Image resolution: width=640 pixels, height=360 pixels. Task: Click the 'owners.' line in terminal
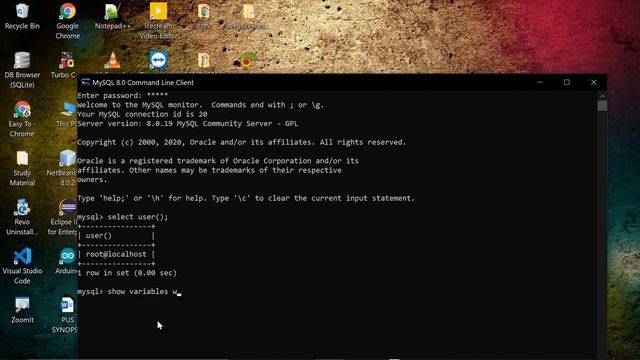pos(92,180)
